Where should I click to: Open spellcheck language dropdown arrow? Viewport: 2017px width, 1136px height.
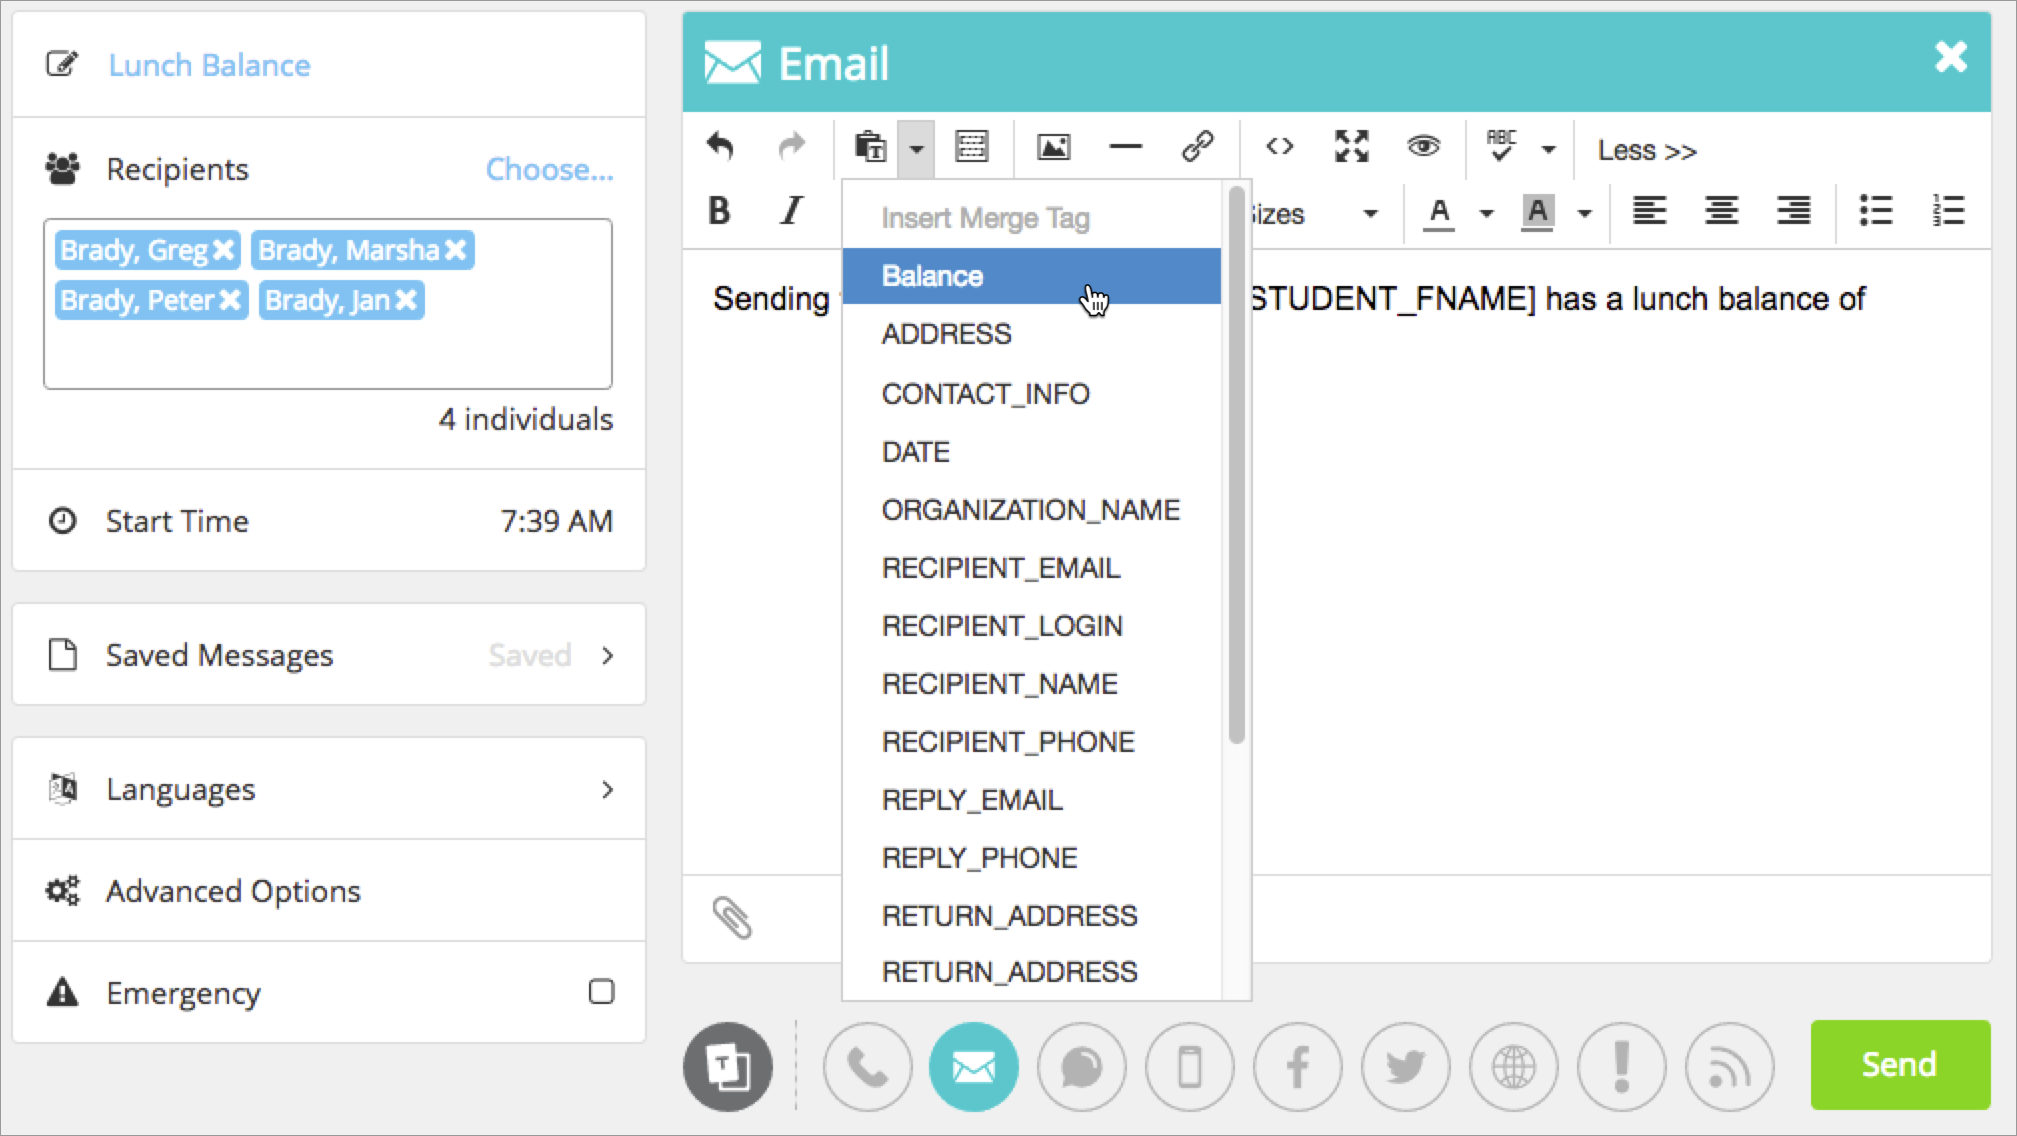(1548, 150)
